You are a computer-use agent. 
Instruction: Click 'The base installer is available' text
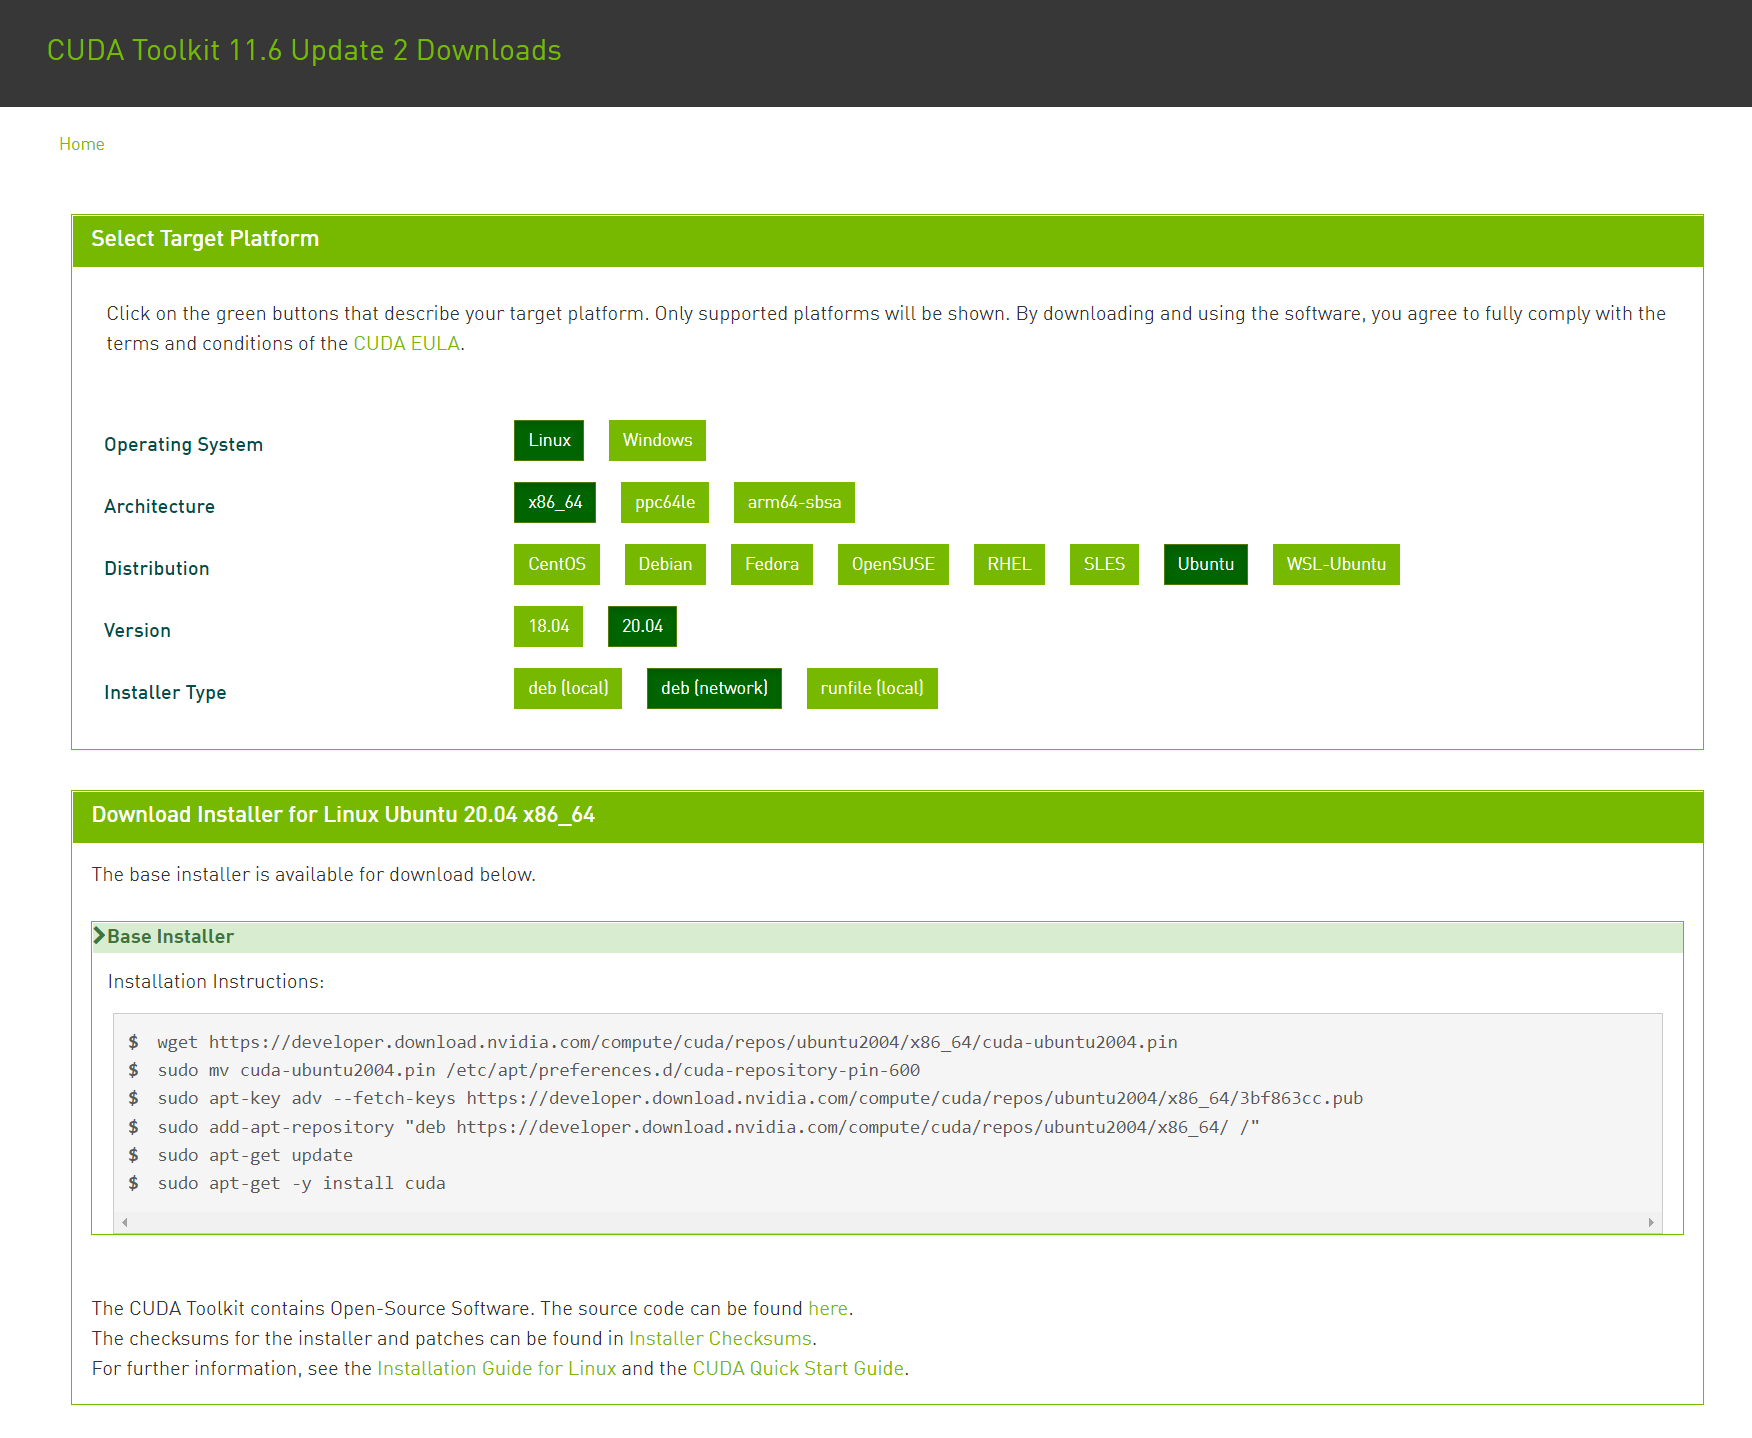(x=314, y=875)
